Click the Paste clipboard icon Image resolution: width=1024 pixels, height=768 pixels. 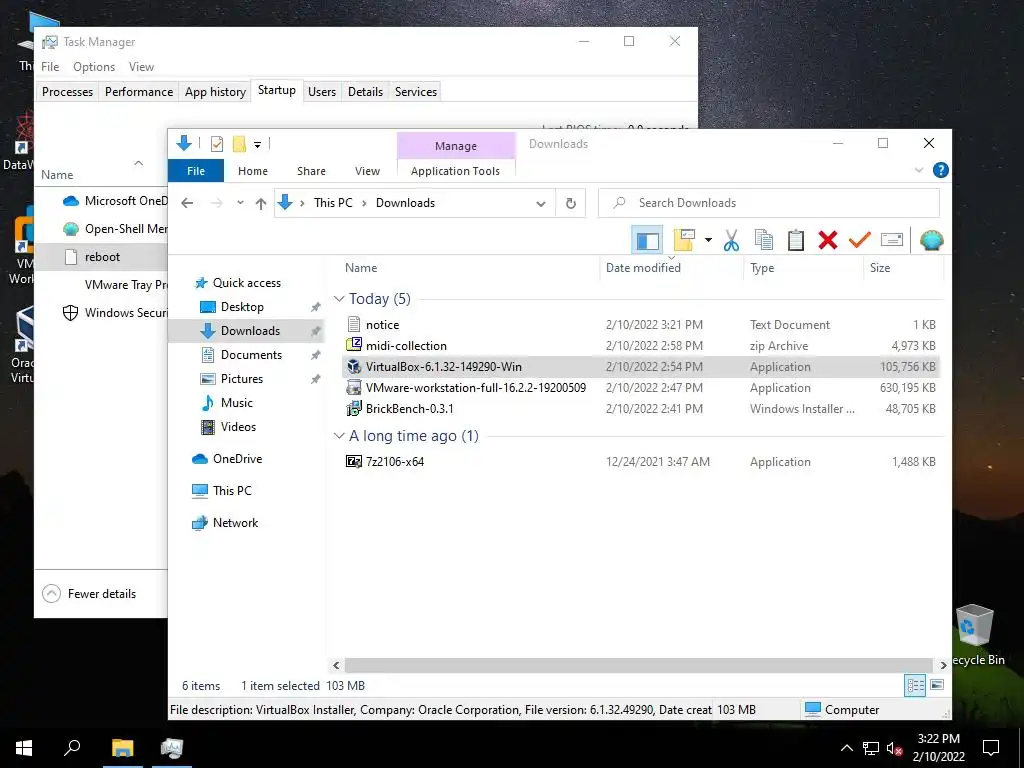[x=795, y=240]
